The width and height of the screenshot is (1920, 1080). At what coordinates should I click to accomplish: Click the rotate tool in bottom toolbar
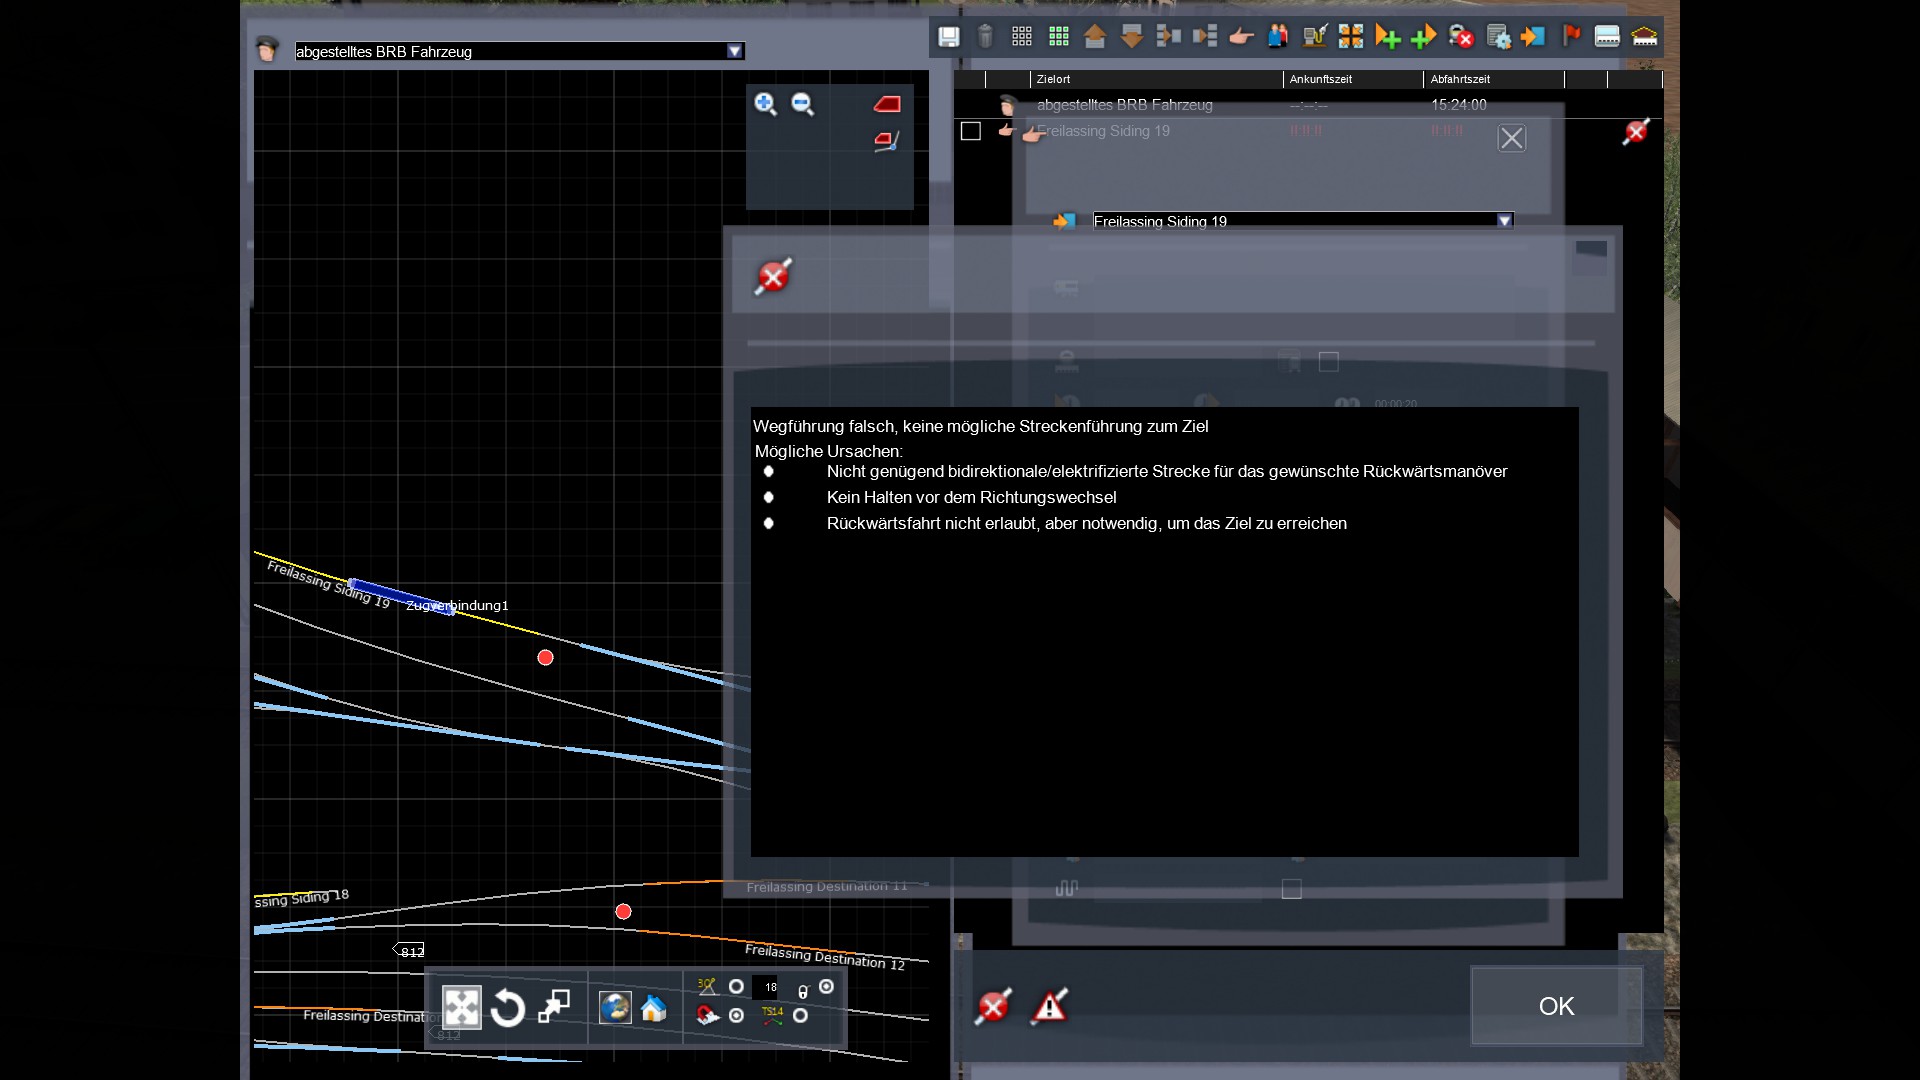(x=508, y=1008)
